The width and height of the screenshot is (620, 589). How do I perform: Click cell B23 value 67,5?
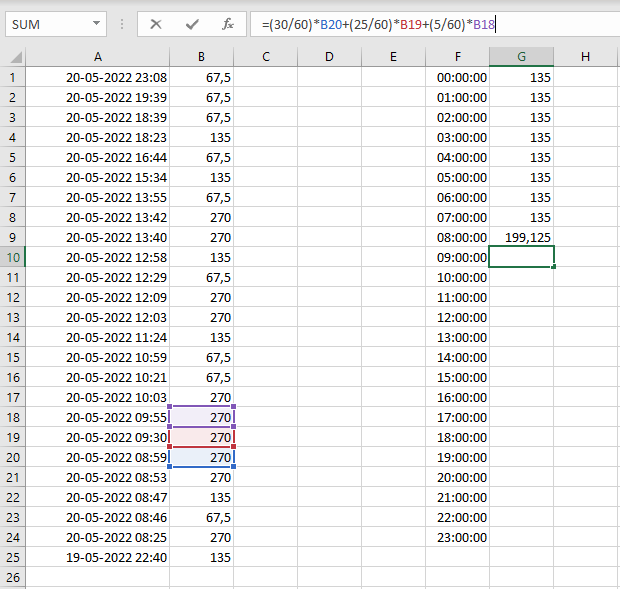(202, 517)
